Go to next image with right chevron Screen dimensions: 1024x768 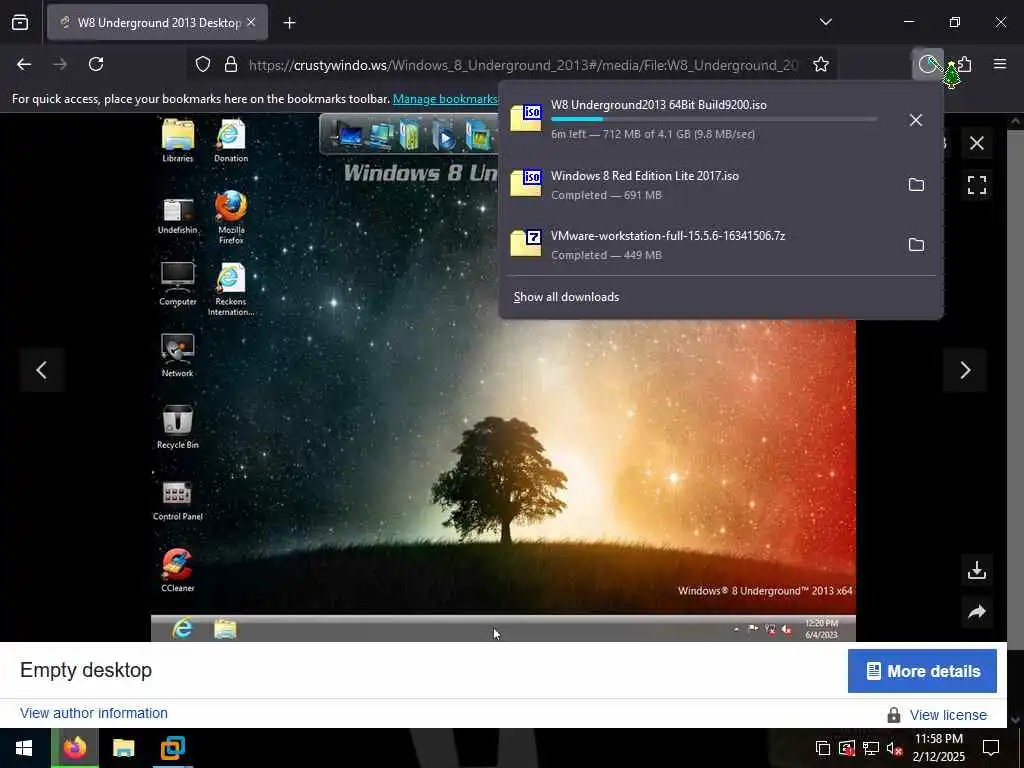(x=965, y=370)
